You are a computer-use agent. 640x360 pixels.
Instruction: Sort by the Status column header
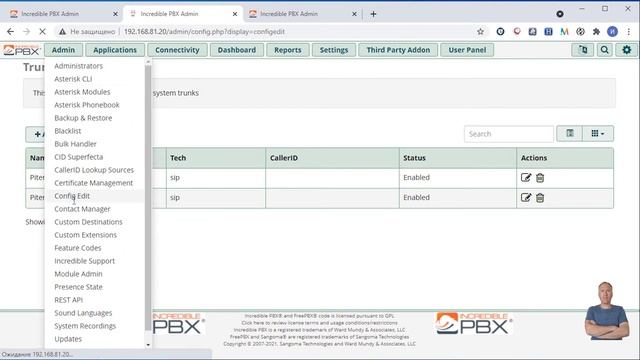tap(458, 158)
